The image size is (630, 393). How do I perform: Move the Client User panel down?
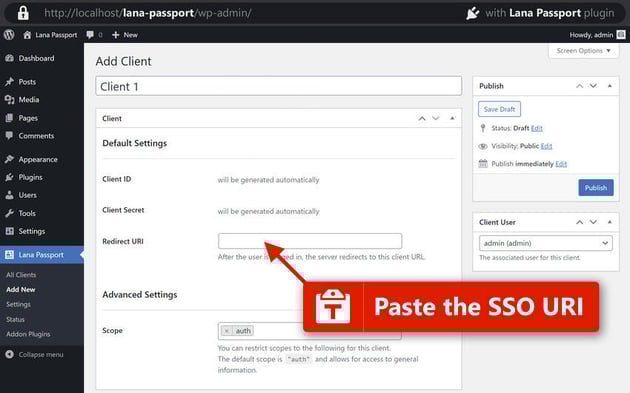(x=593, y=222)
